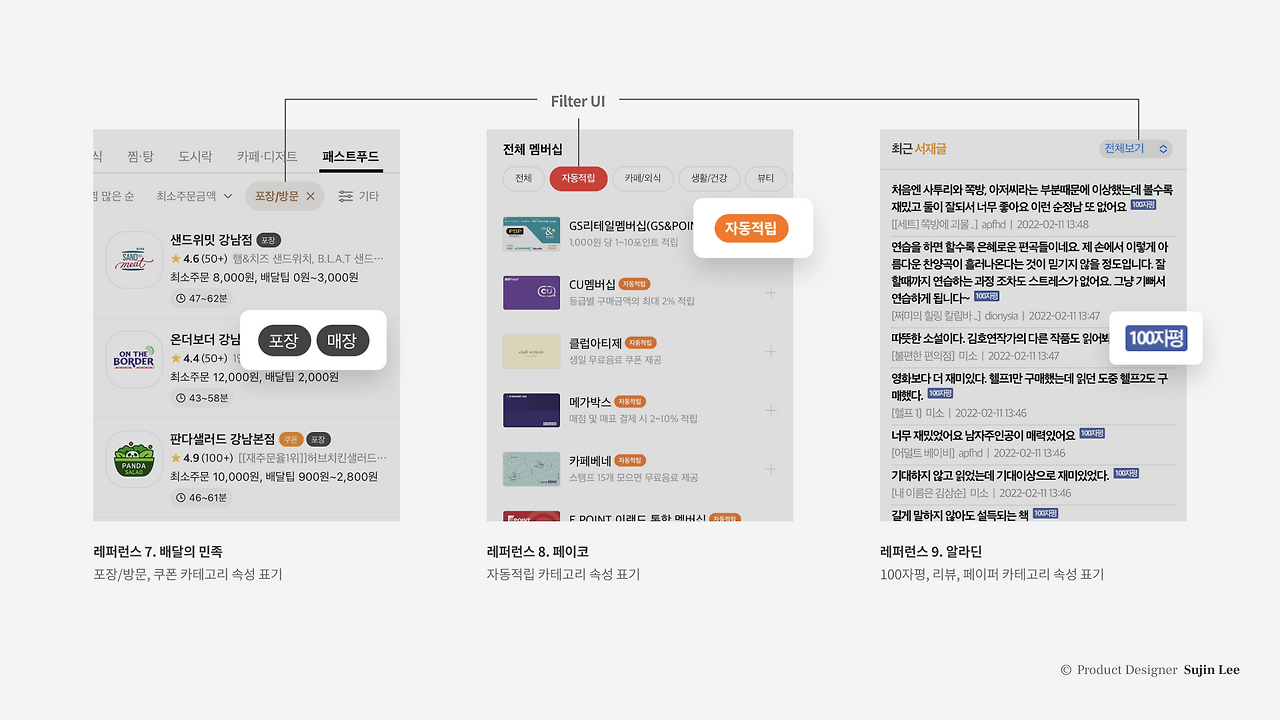Open the [내 이름은 김삼순] book link

929,493
